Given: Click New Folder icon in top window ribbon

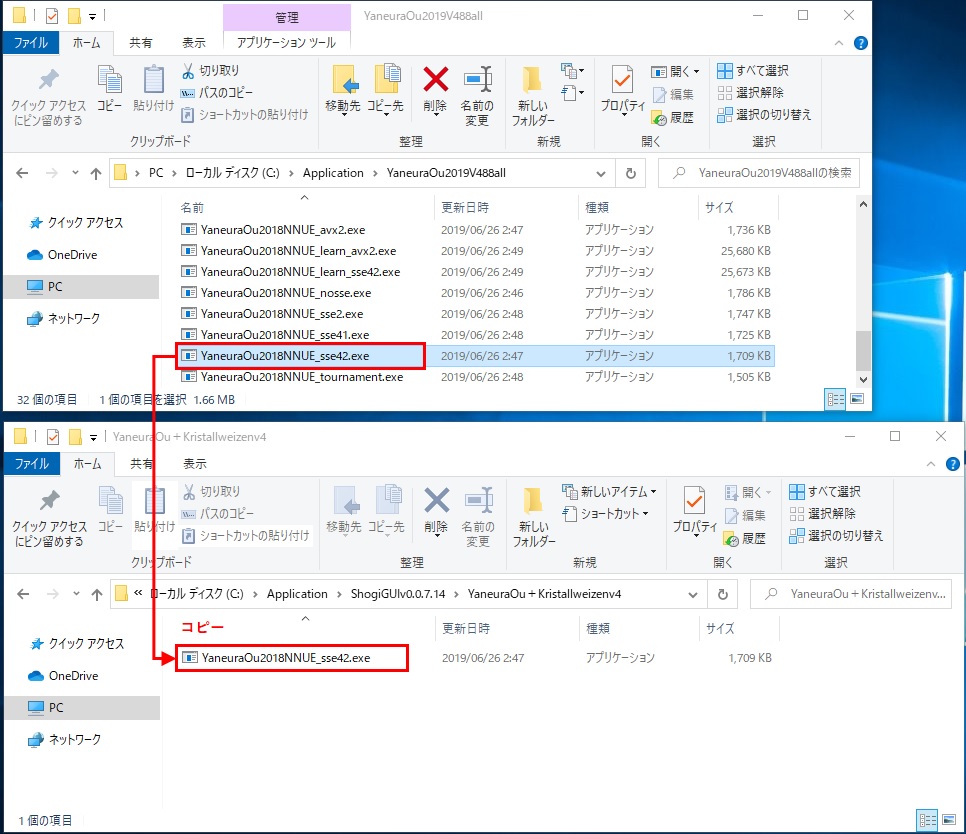Looking at the screenshot, I should pos(533,96).
